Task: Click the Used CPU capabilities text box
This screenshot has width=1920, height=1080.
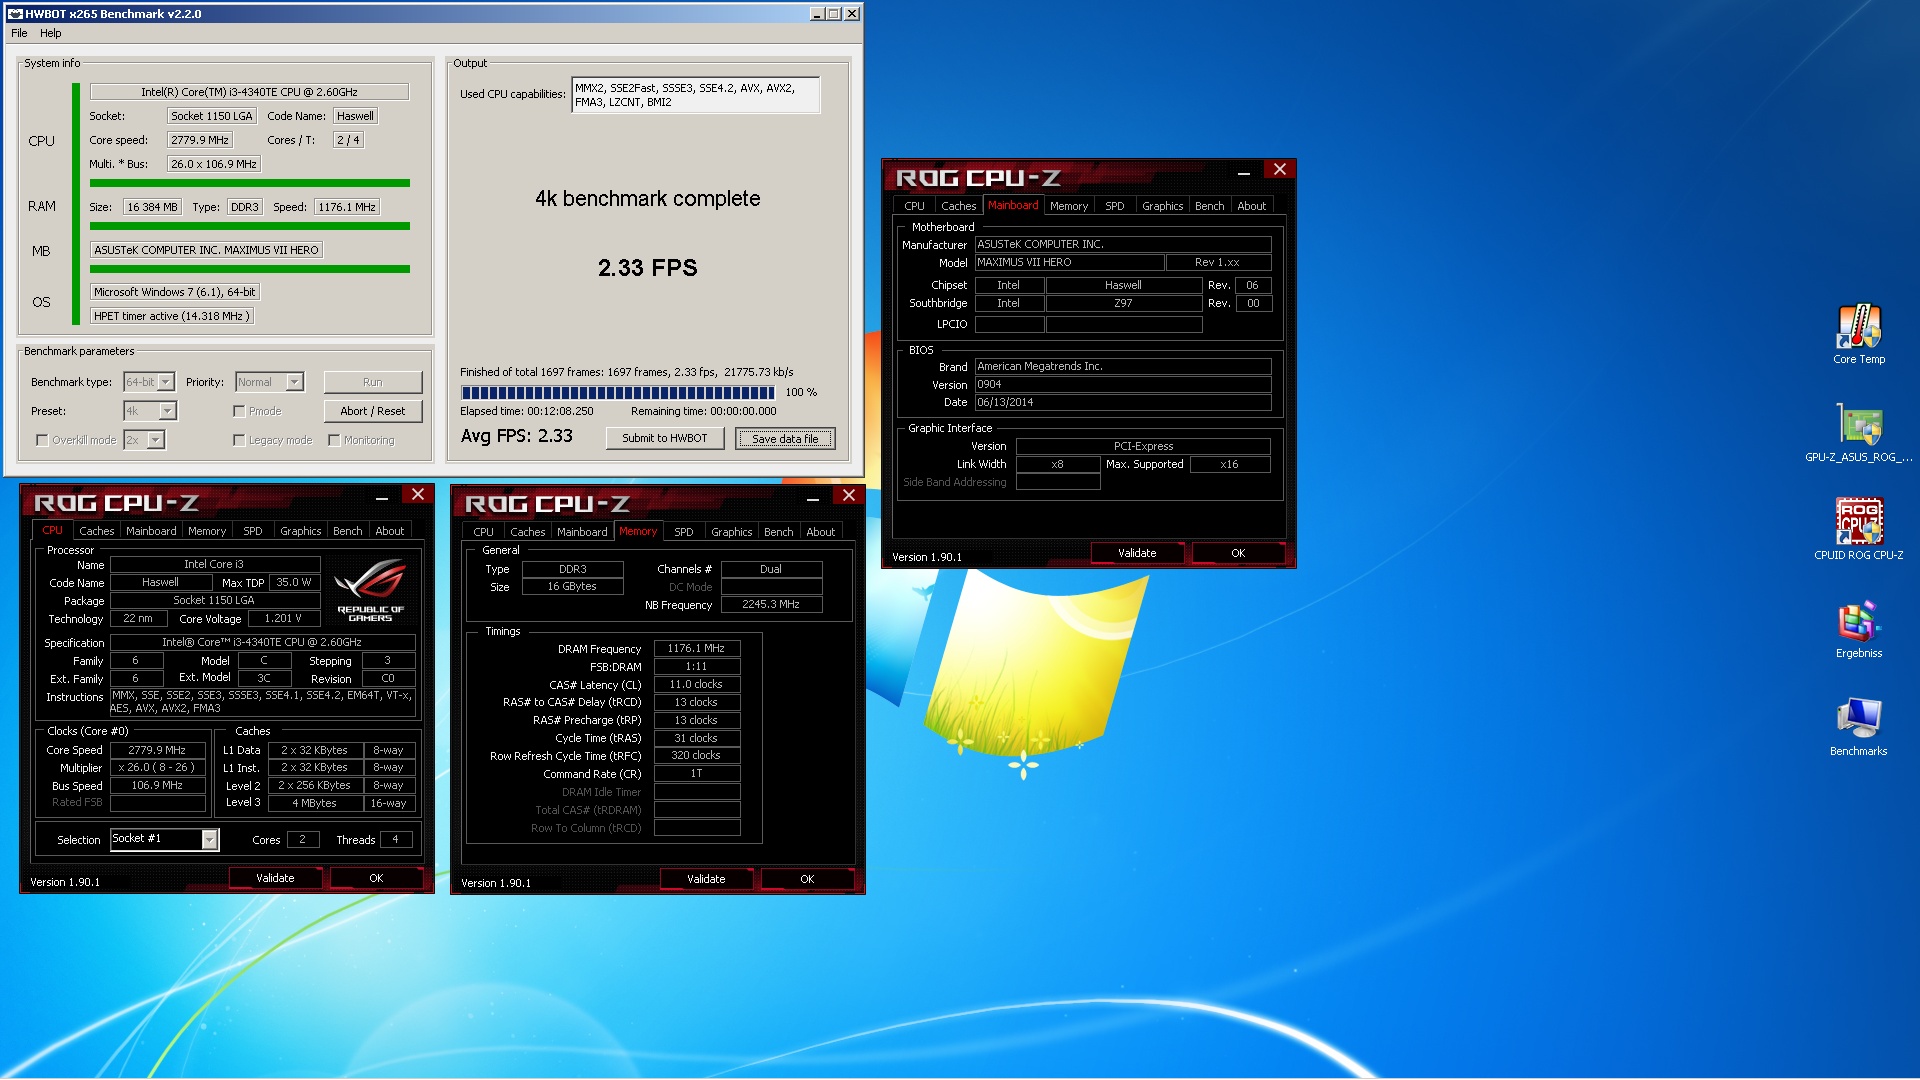Action: 696,95
